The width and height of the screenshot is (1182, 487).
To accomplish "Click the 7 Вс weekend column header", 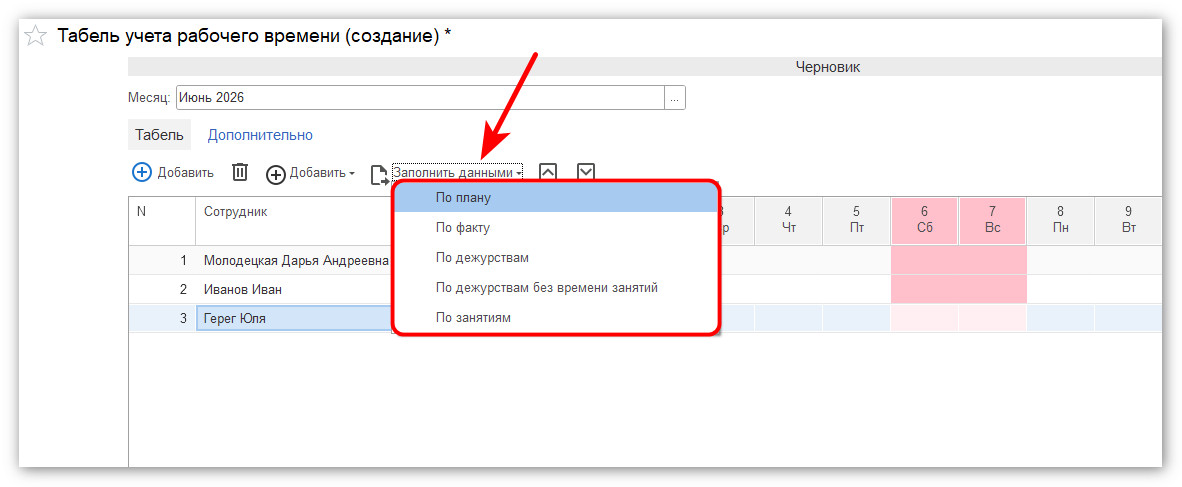I will (x=993, y=220).
